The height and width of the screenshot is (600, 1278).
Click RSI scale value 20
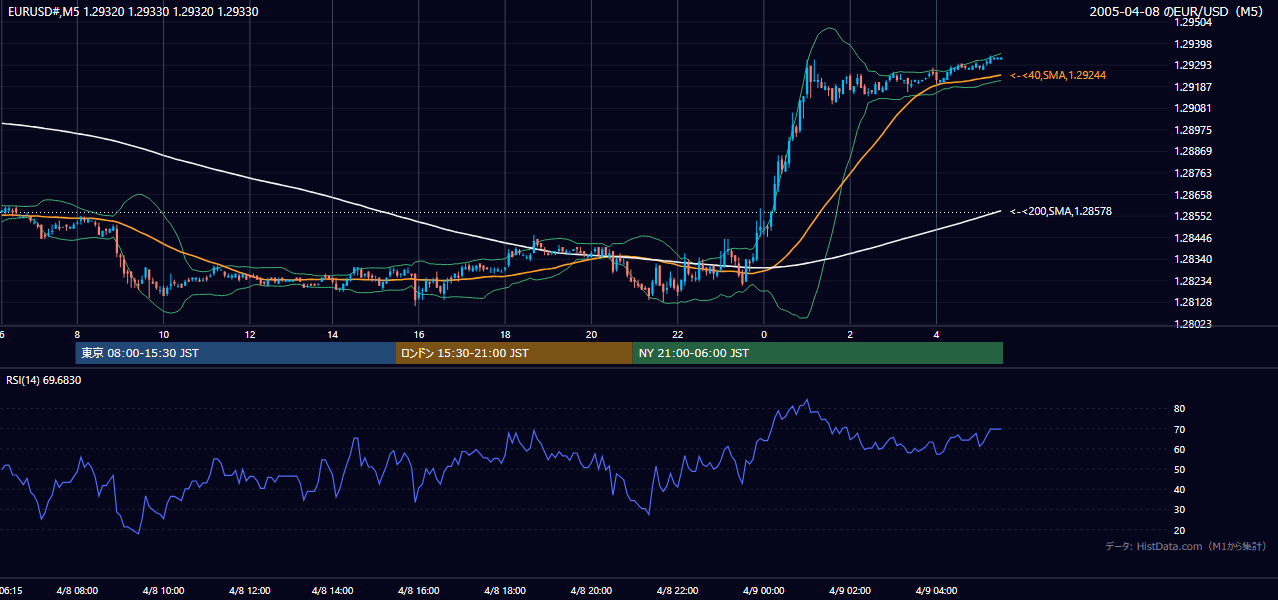[1179, 530]
